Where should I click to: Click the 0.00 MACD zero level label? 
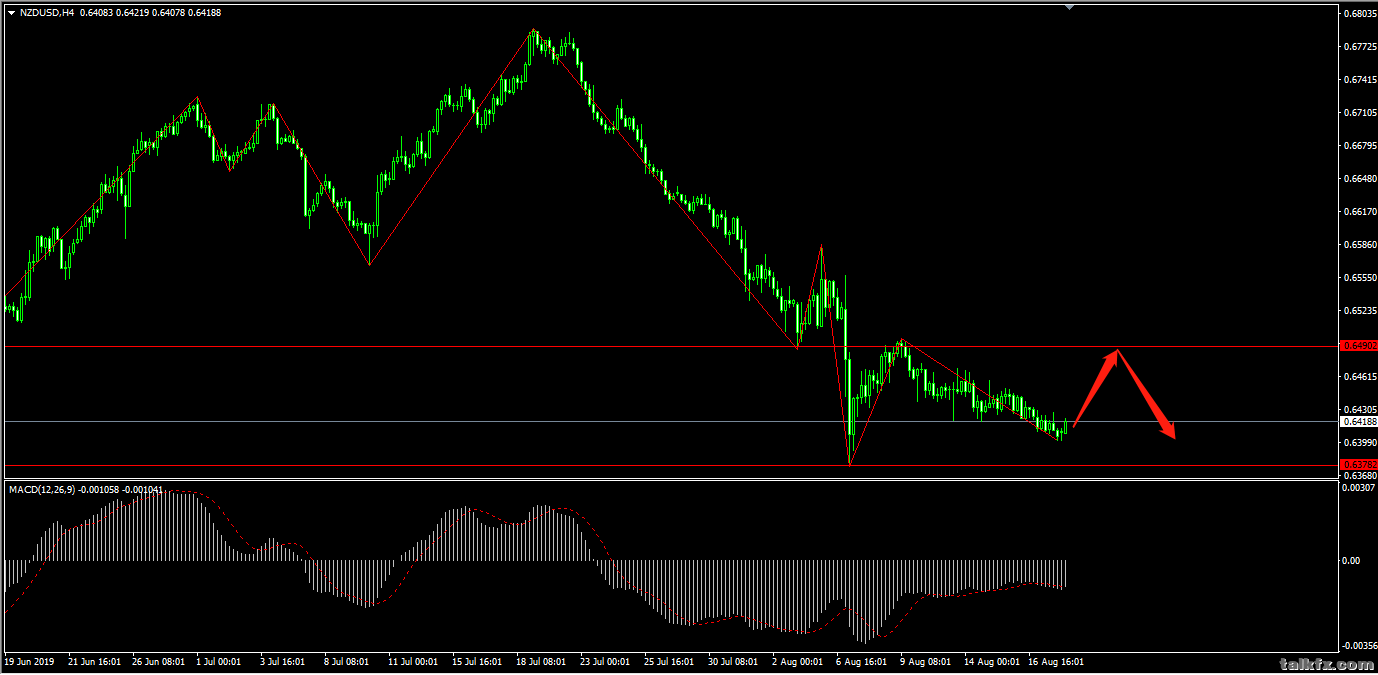1350,561
